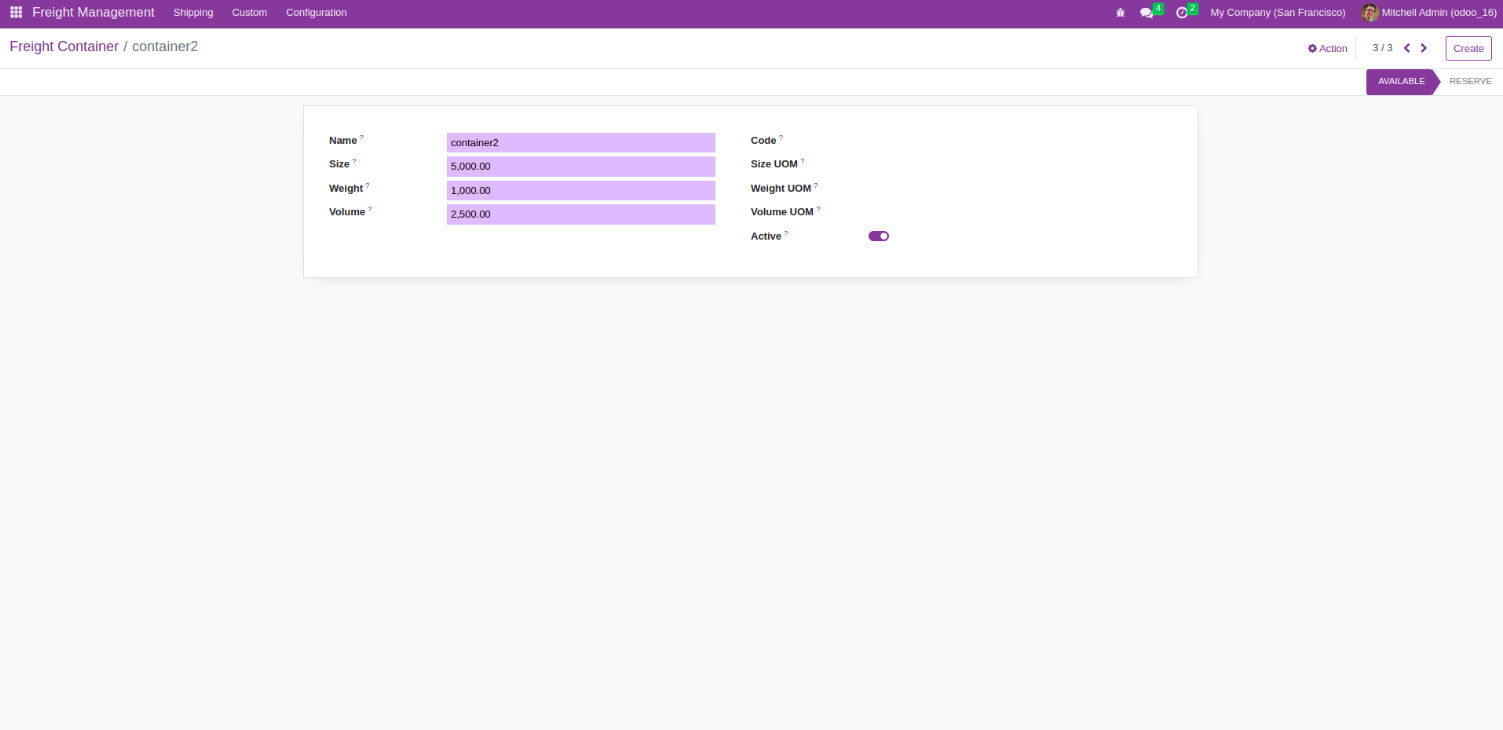Open the Shipping menu

(193, 13)
